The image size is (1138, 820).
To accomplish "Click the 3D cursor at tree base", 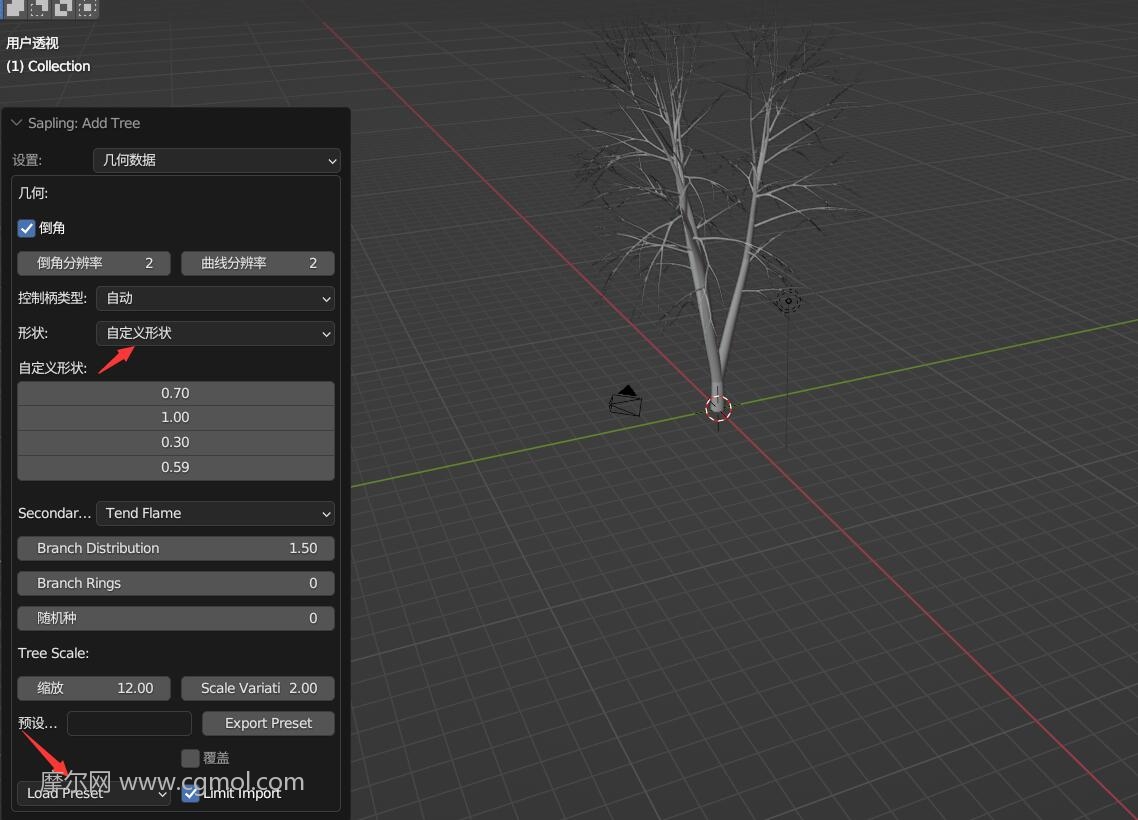I will tap(718, 409).
